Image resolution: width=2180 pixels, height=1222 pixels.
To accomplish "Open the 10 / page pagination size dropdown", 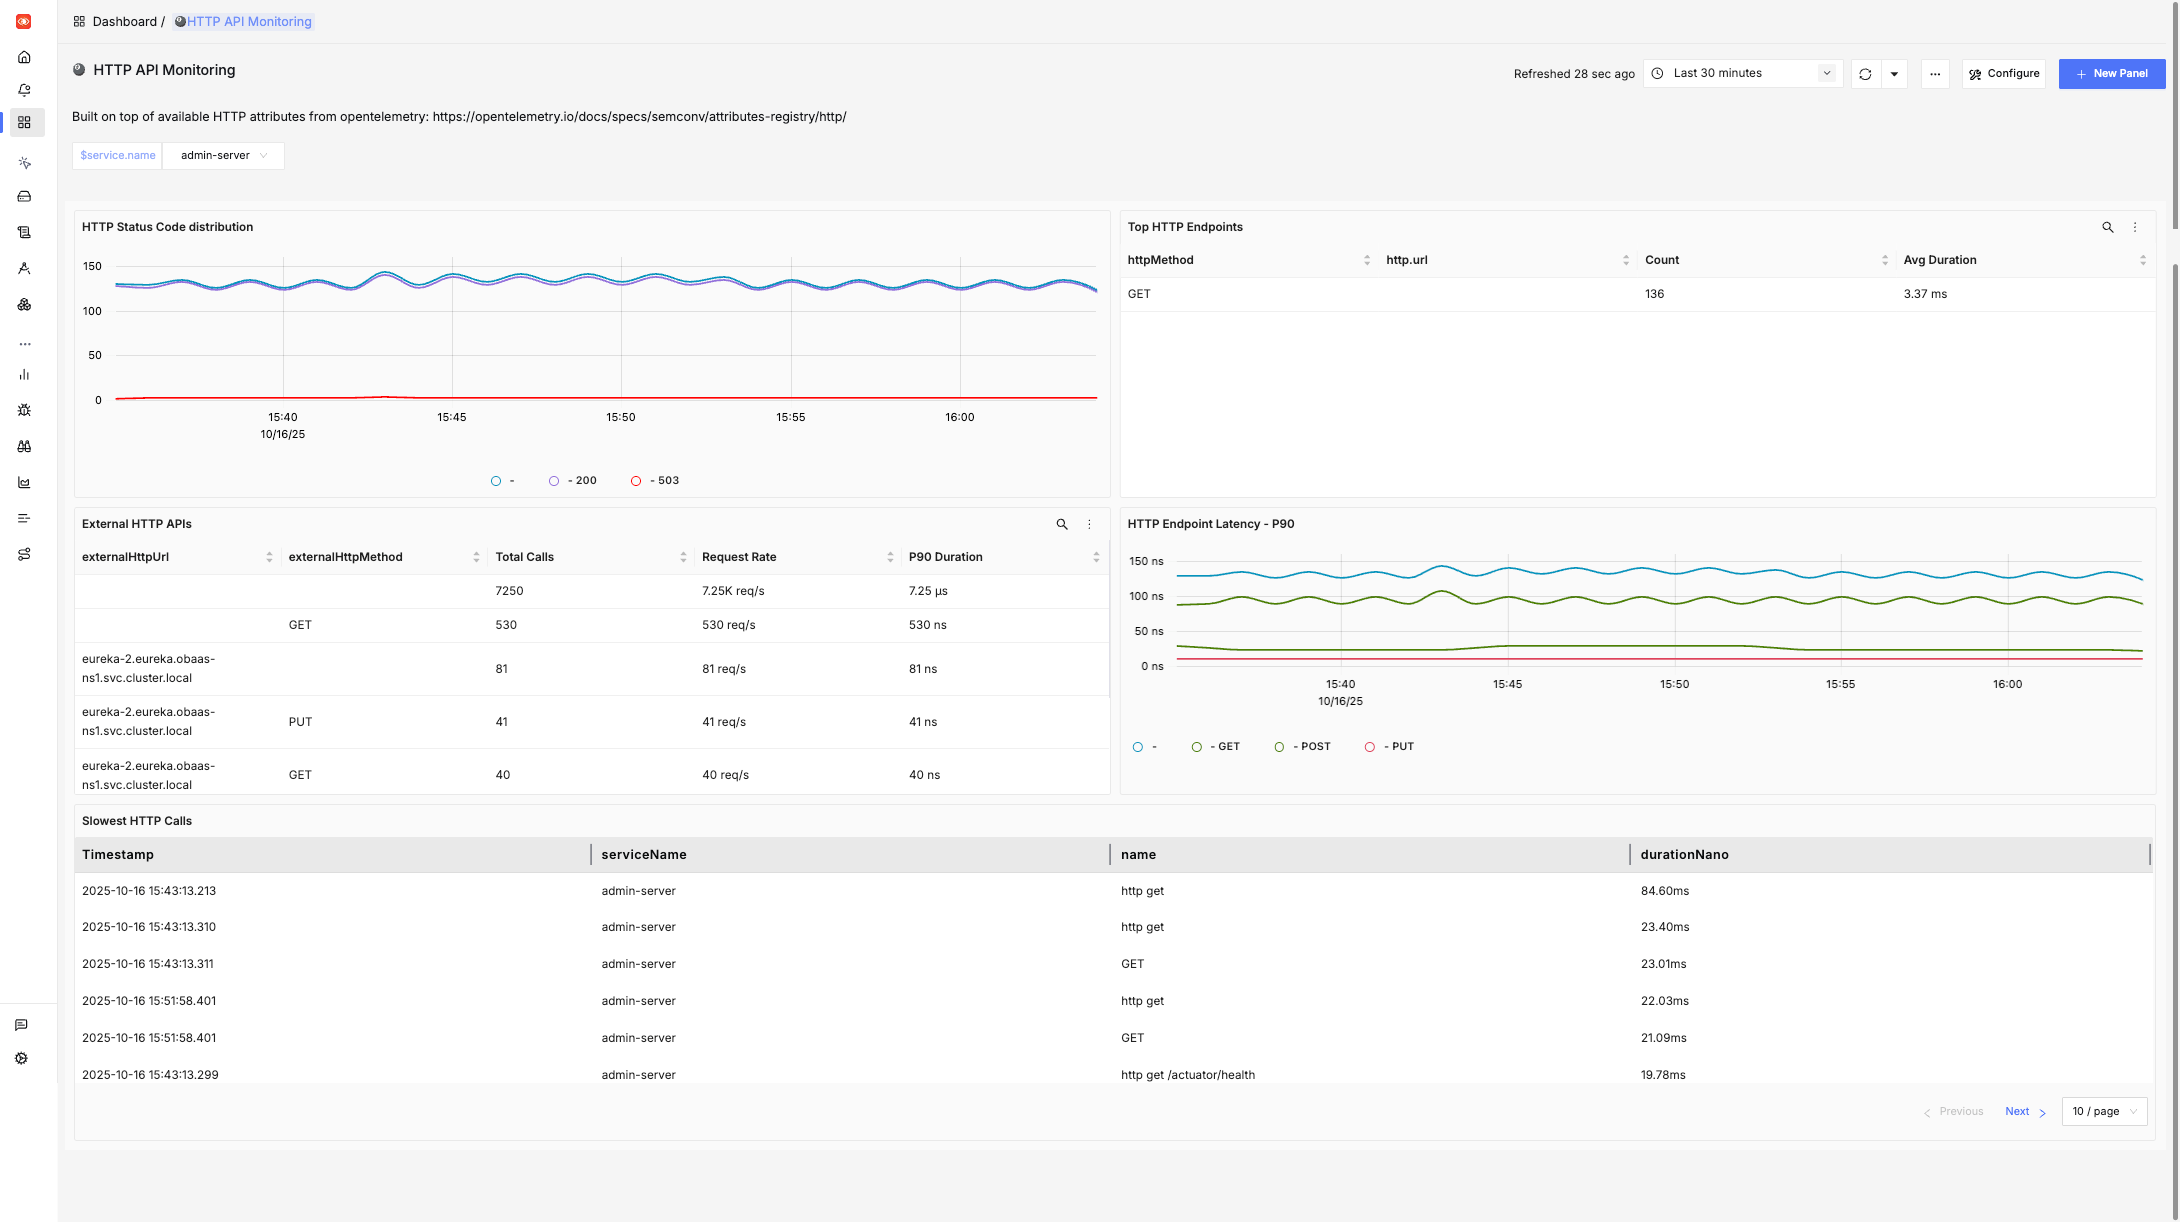I will click(2104, 1111).
